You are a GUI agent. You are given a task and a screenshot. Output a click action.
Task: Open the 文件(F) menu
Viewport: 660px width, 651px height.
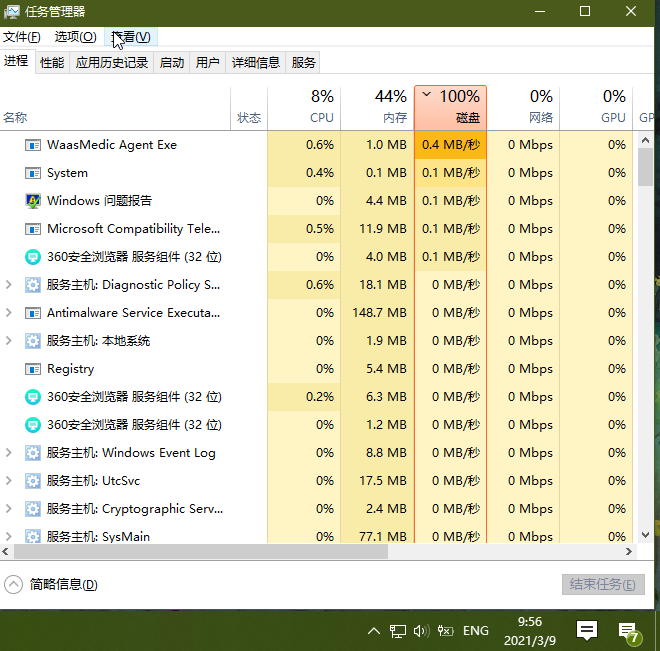click(22, 37)
